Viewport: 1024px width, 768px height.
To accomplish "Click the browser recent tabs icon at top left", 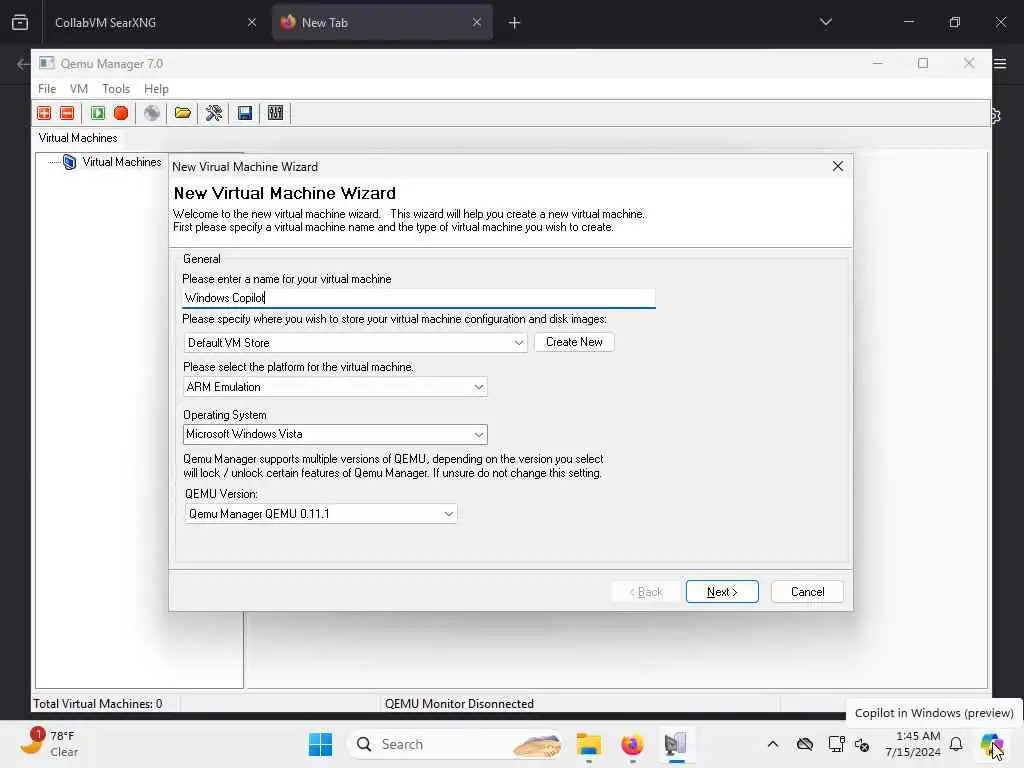I will pyautogui.click(x=20, y=22).
